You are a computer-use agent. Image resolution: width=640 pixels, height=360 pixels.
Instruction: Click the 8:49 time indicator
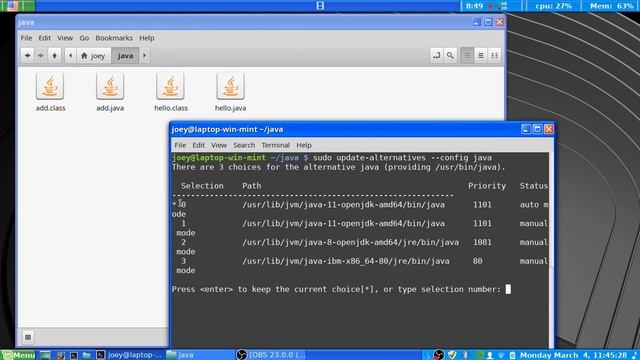coord(474,6)
